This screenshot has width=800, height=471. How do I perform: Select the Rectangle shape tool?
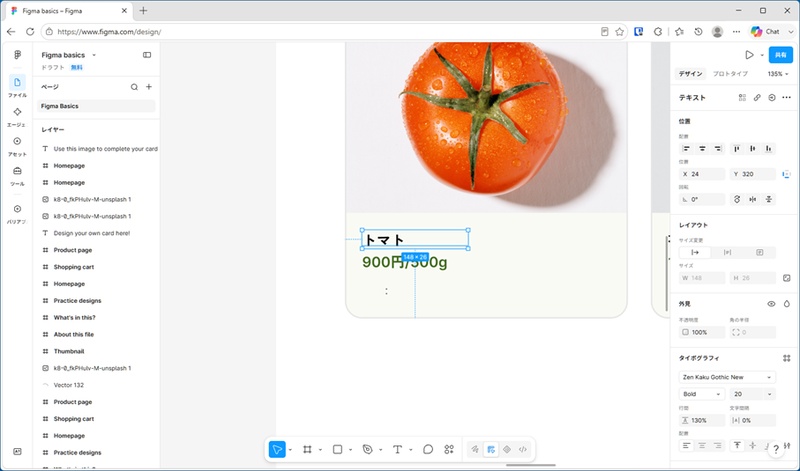(x=337, y=449)
